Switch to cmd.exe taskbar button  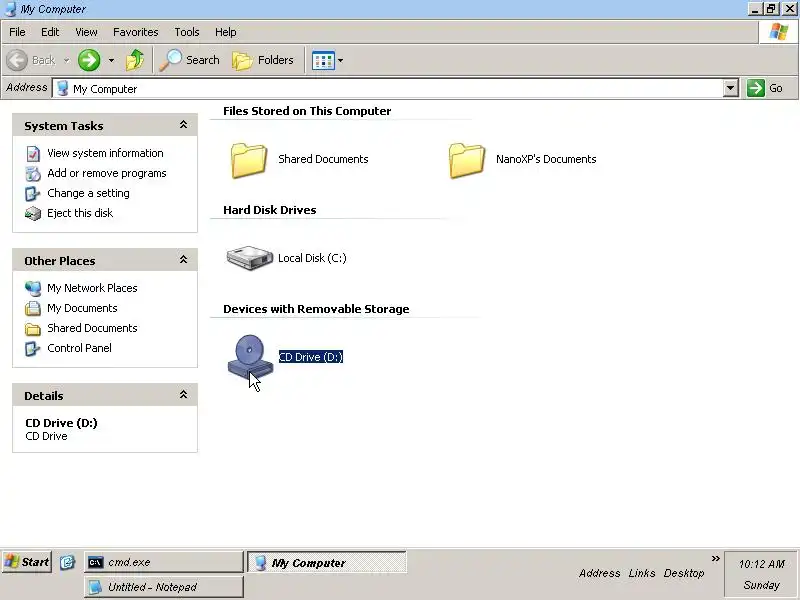click(163, 562)
